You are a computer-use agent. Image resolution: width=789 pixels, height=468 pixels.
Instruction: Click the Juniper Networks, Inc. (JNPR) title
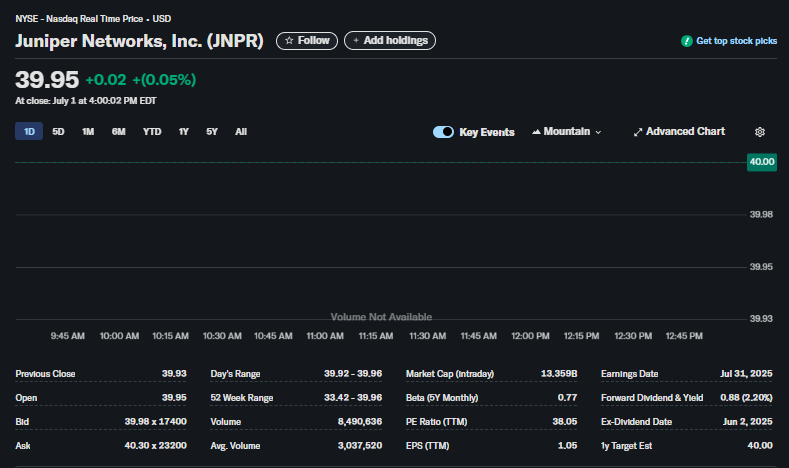[139, 41]
